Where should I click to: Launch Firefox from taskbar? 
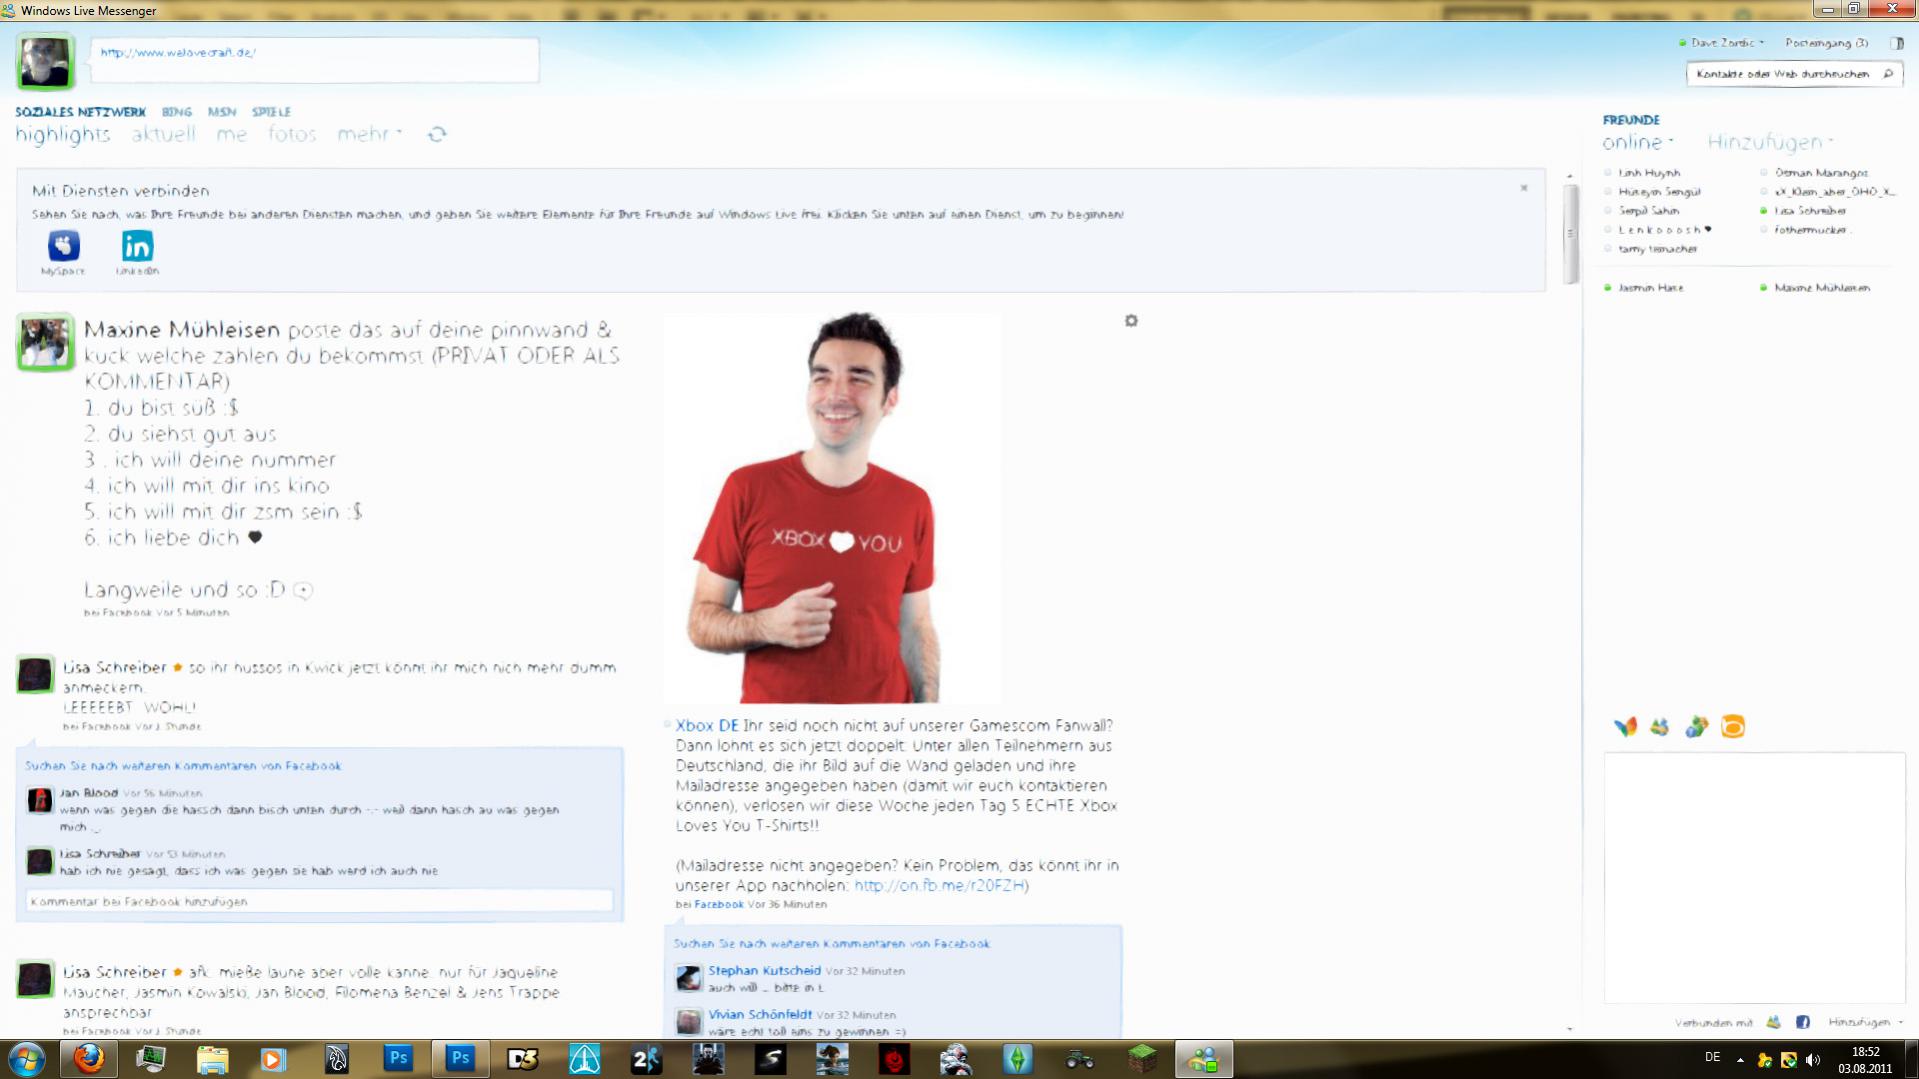tap(89, 1059)
